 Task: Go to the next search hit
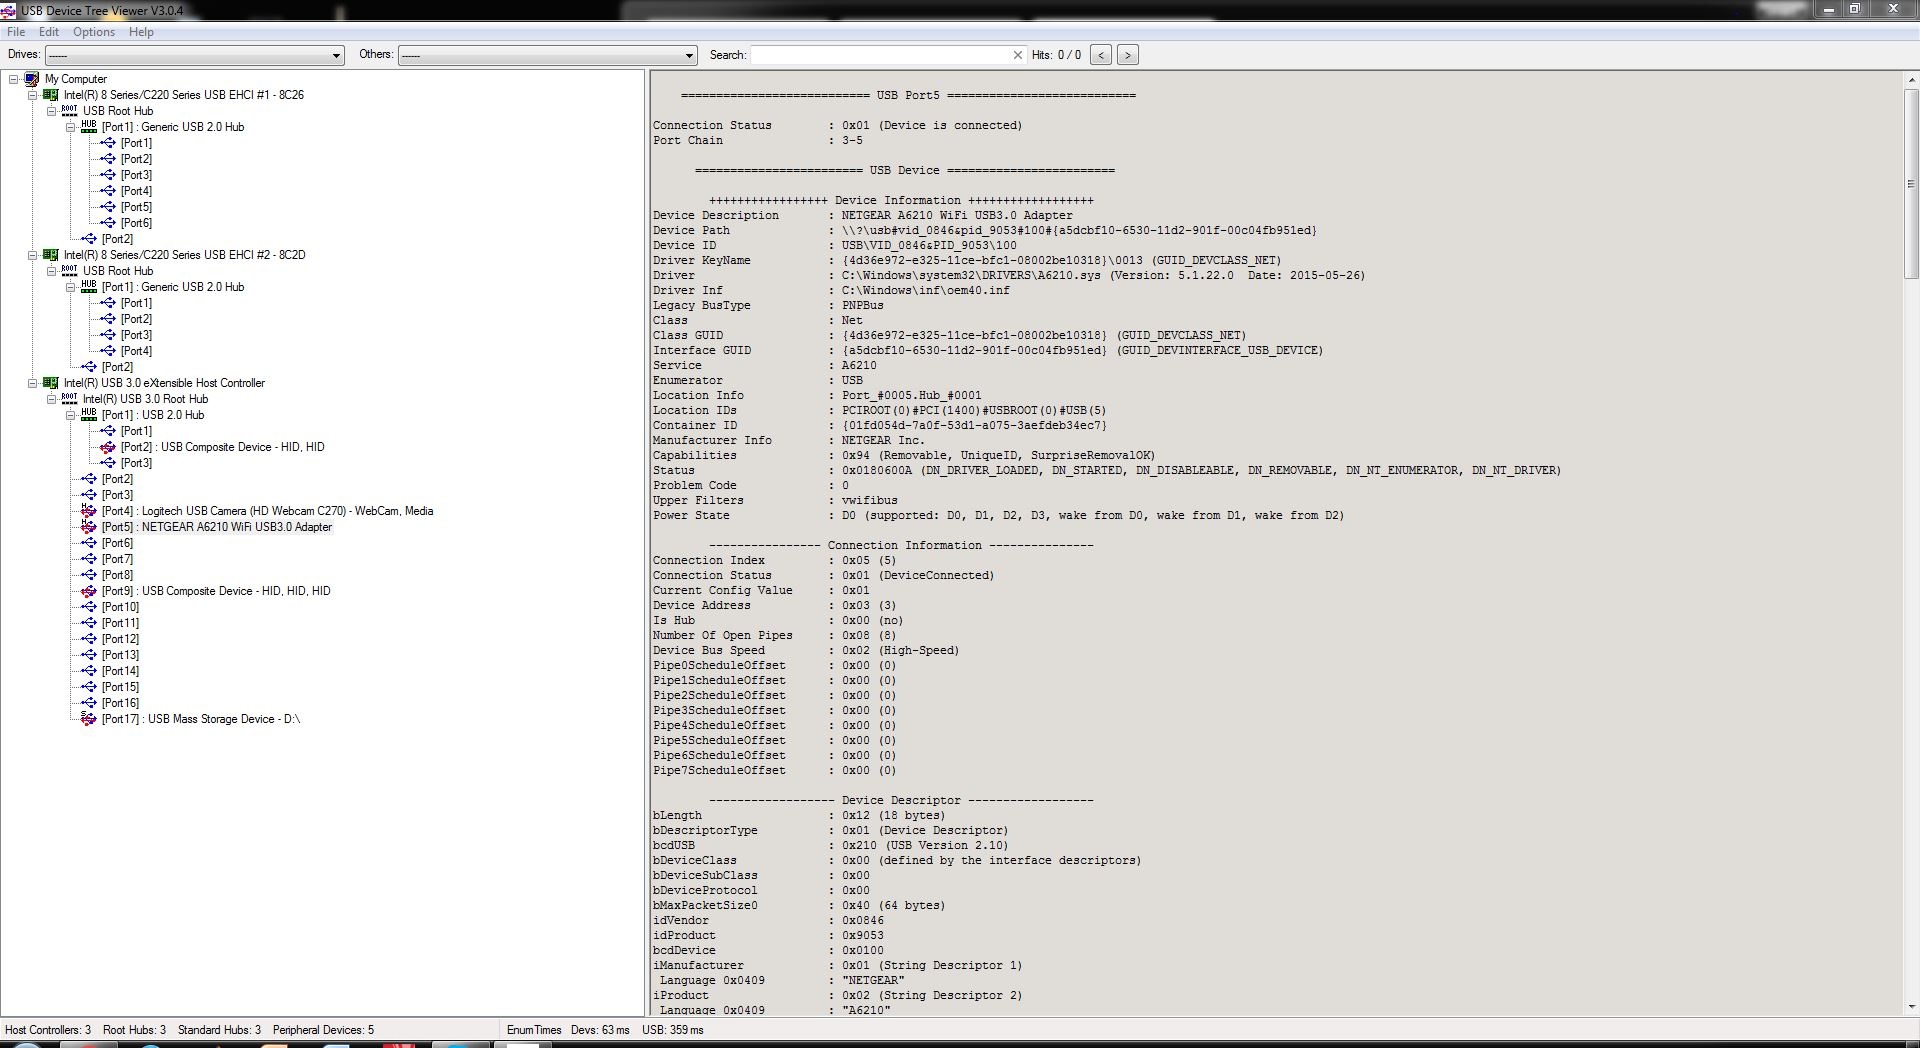(x=1127, y=55)
